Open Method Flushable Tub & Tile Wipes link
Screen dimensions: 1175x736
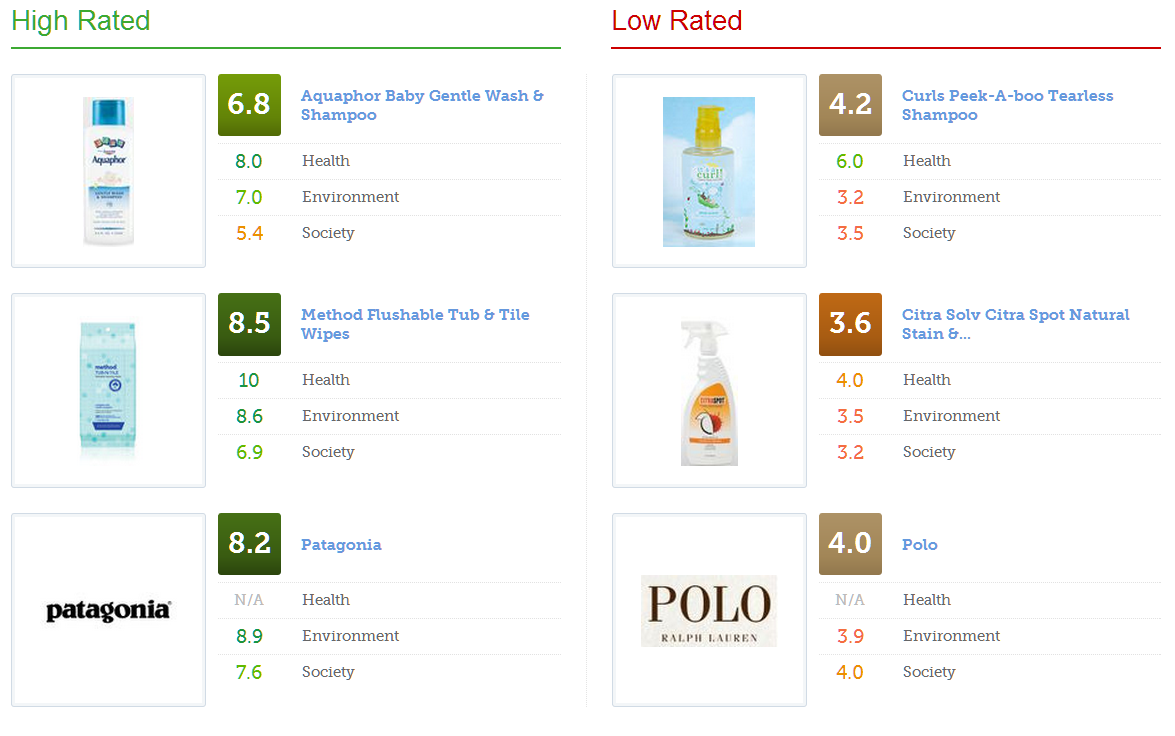[x=415, y=324]
